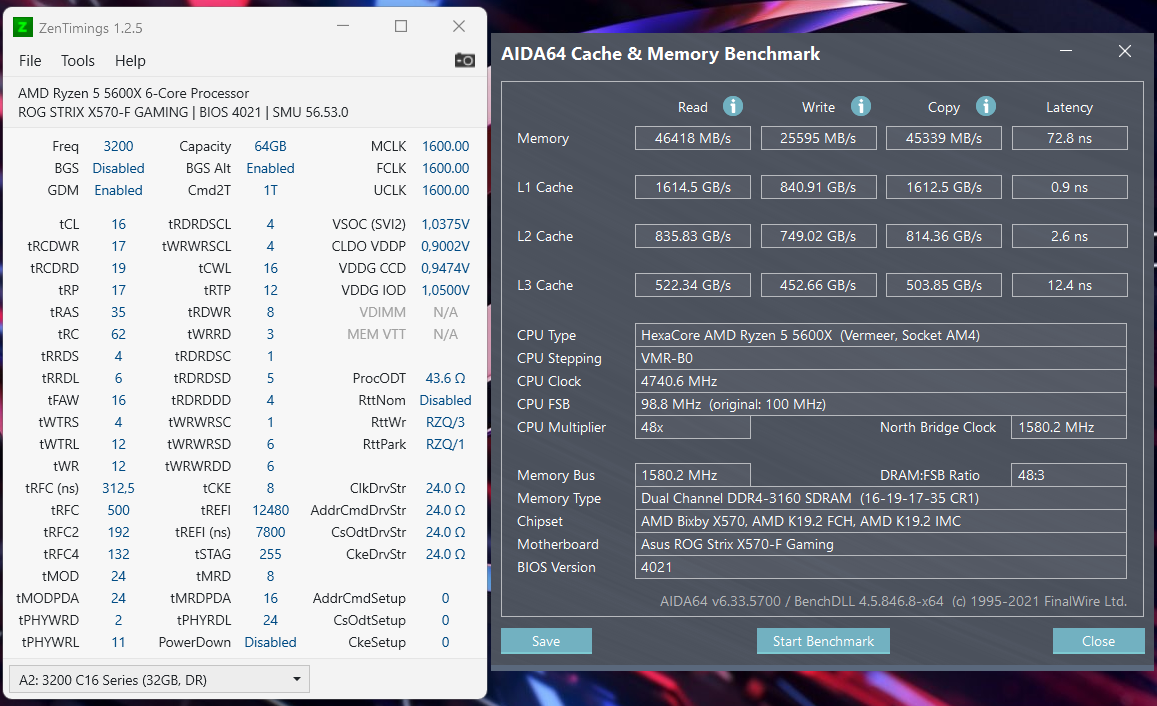Open the Write info icon in AIDA64
Image resolution: width=1157 pixels, height=706 pixels.
(x=860, y=106)
